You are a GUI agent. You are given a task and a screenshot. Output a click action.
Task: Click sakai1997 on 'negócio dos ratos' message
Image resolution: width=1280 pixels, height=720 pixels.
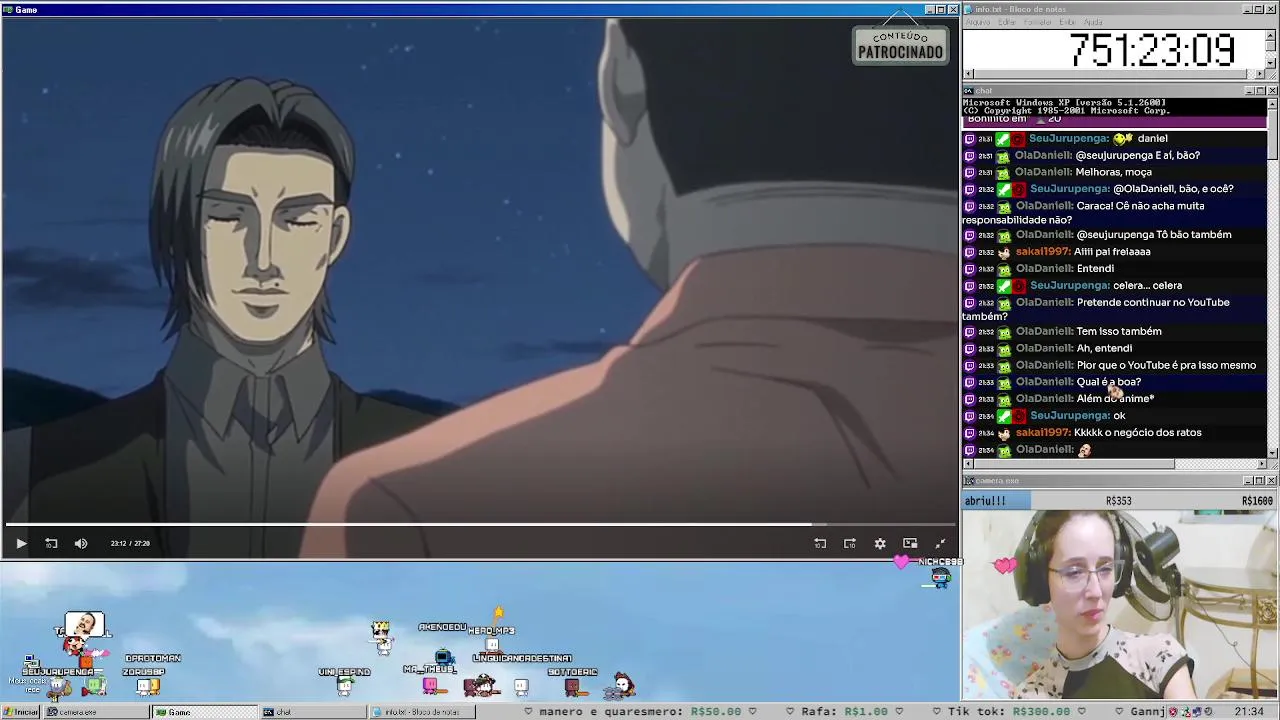(x=1043, y=433)
